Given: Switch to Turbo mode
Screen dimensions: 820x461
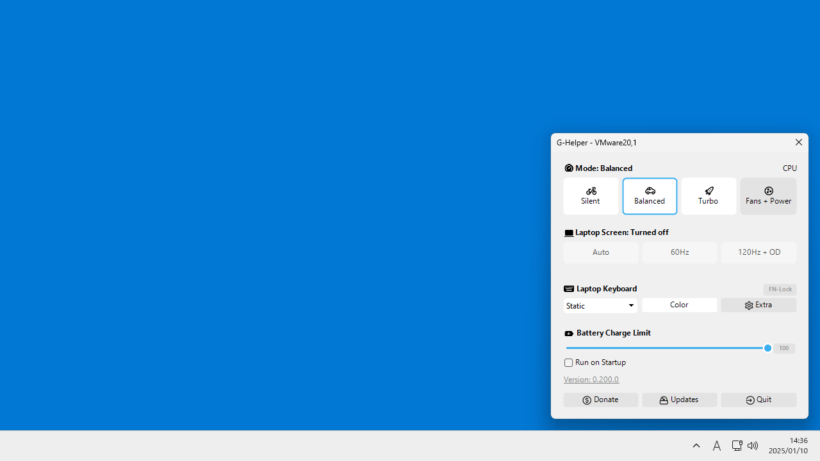Looking at the screenshot, I should [x=708, y=196].
